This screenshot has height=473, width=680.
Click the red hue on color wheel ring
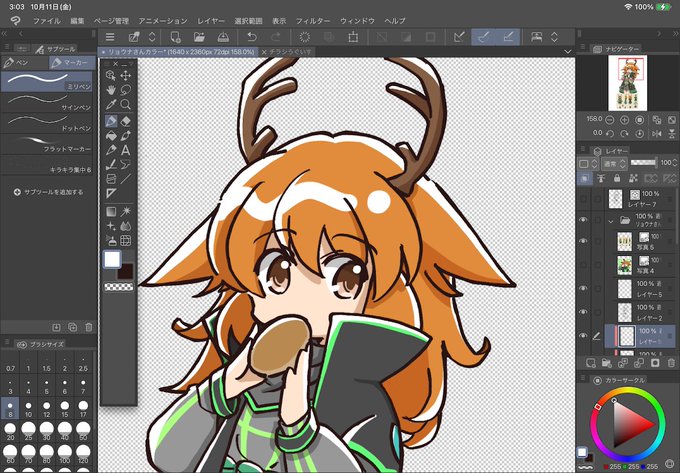point(597,407)
